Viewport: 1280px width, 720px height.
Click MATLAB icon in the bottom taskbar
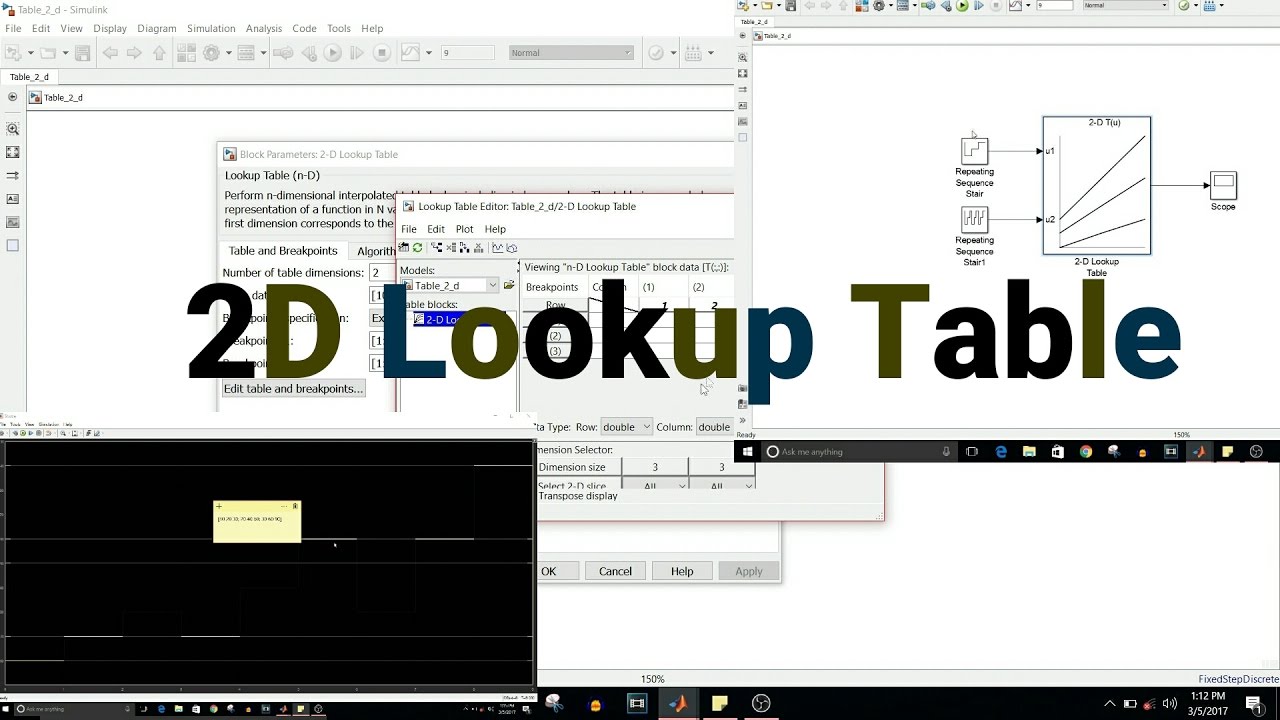point(678,704)
